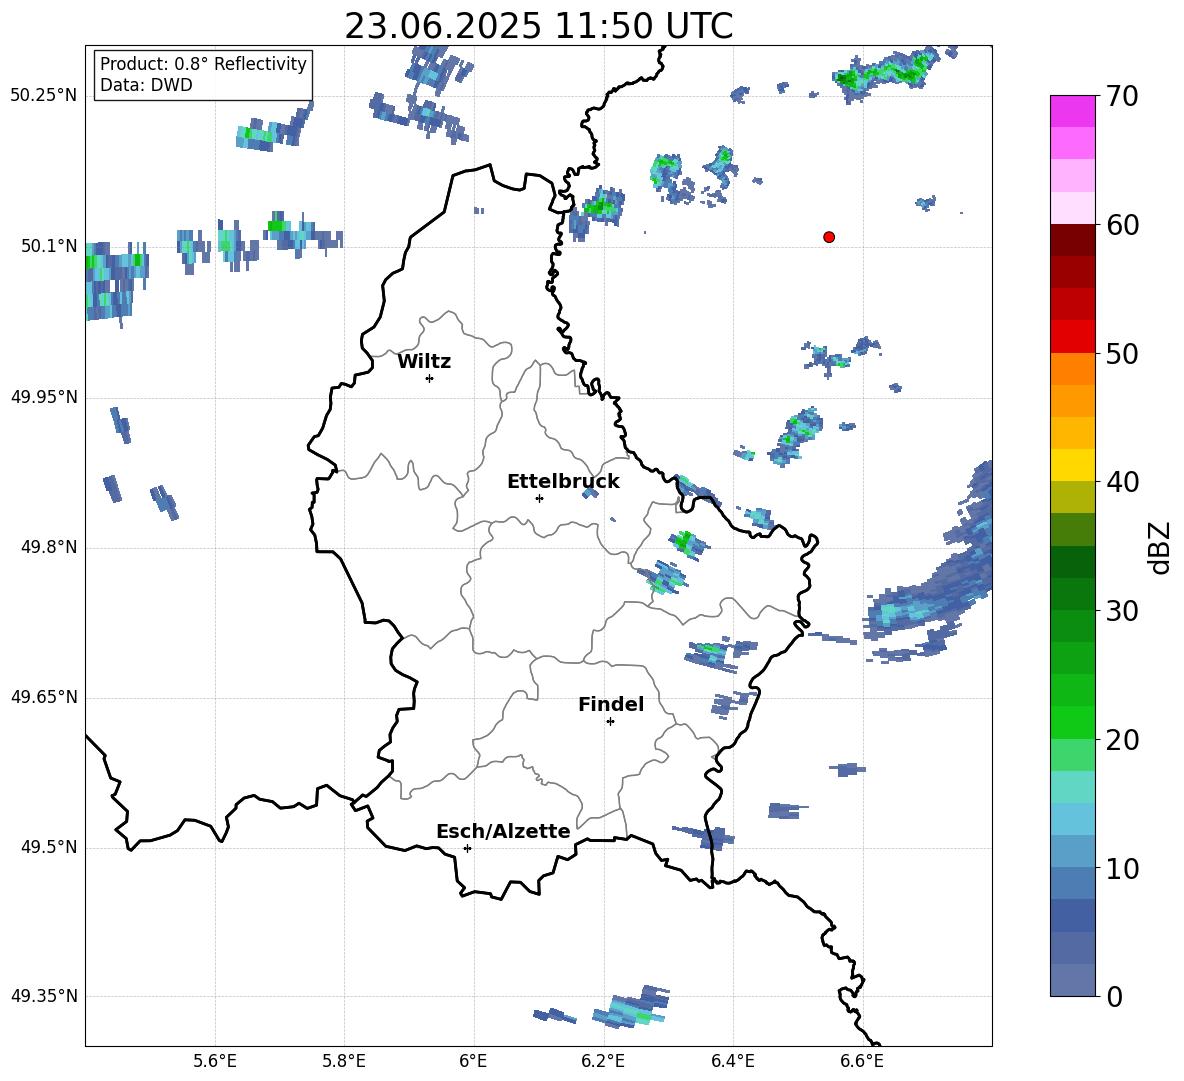Viewport: 1184px width, 1081px height.
Task: Click the Findel station label
Action: tap(611, 704)
